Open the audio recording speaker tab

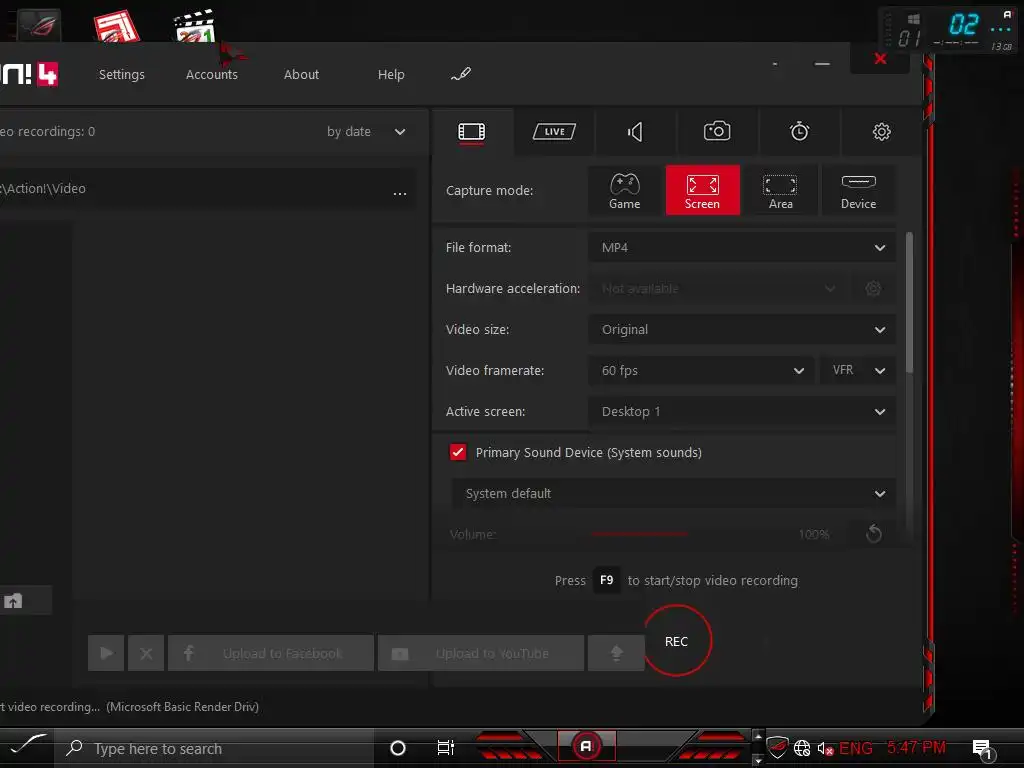635,132
